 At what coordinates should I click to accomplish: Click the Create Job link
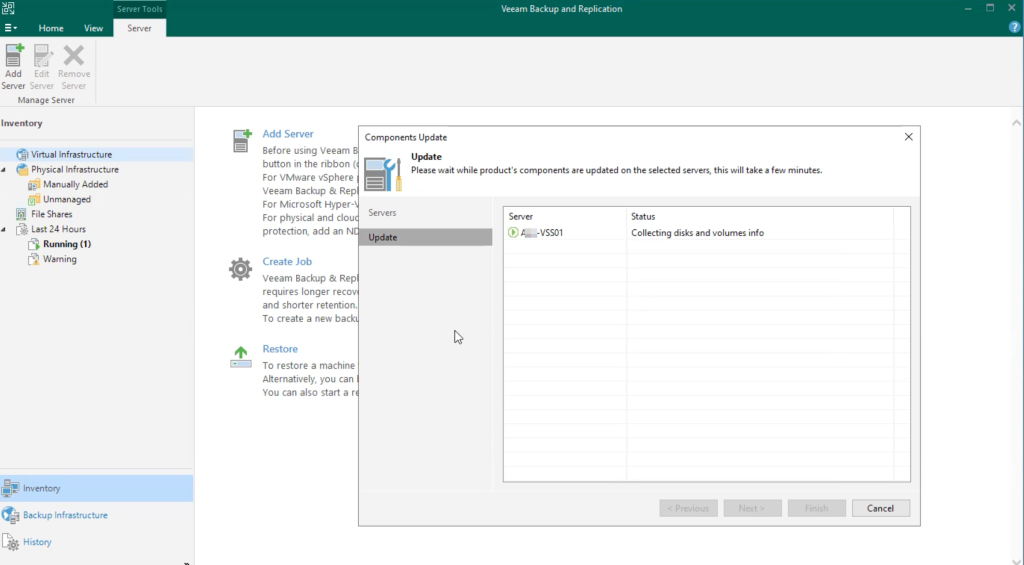[287, 261]
